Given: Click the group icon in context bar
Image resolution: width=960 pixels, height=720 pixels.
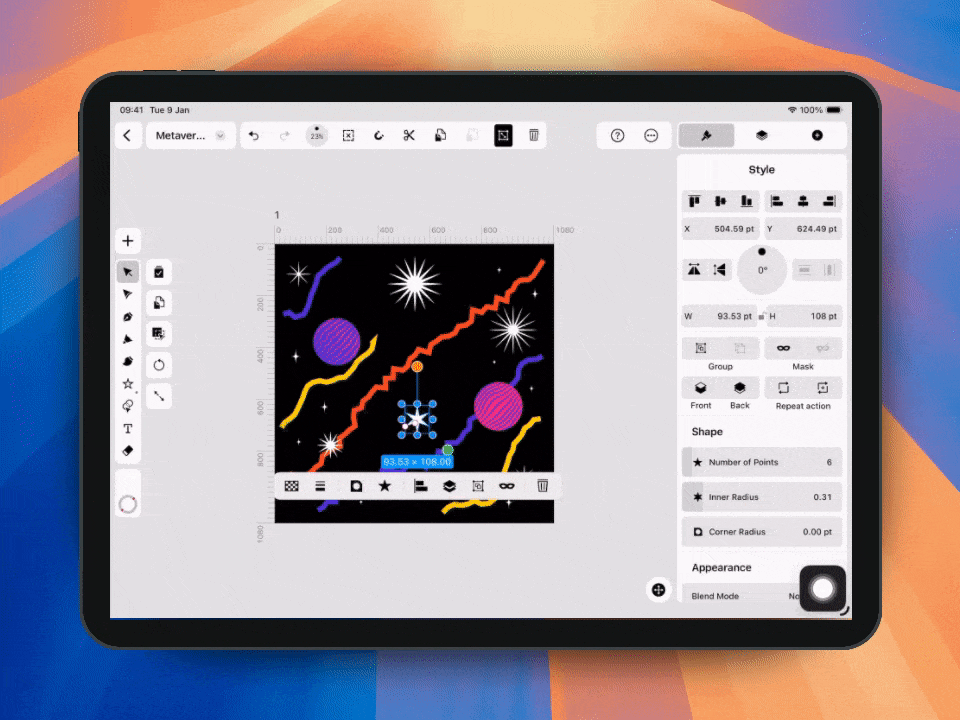Looking at the screenshot, I should (x=478, y=486).
